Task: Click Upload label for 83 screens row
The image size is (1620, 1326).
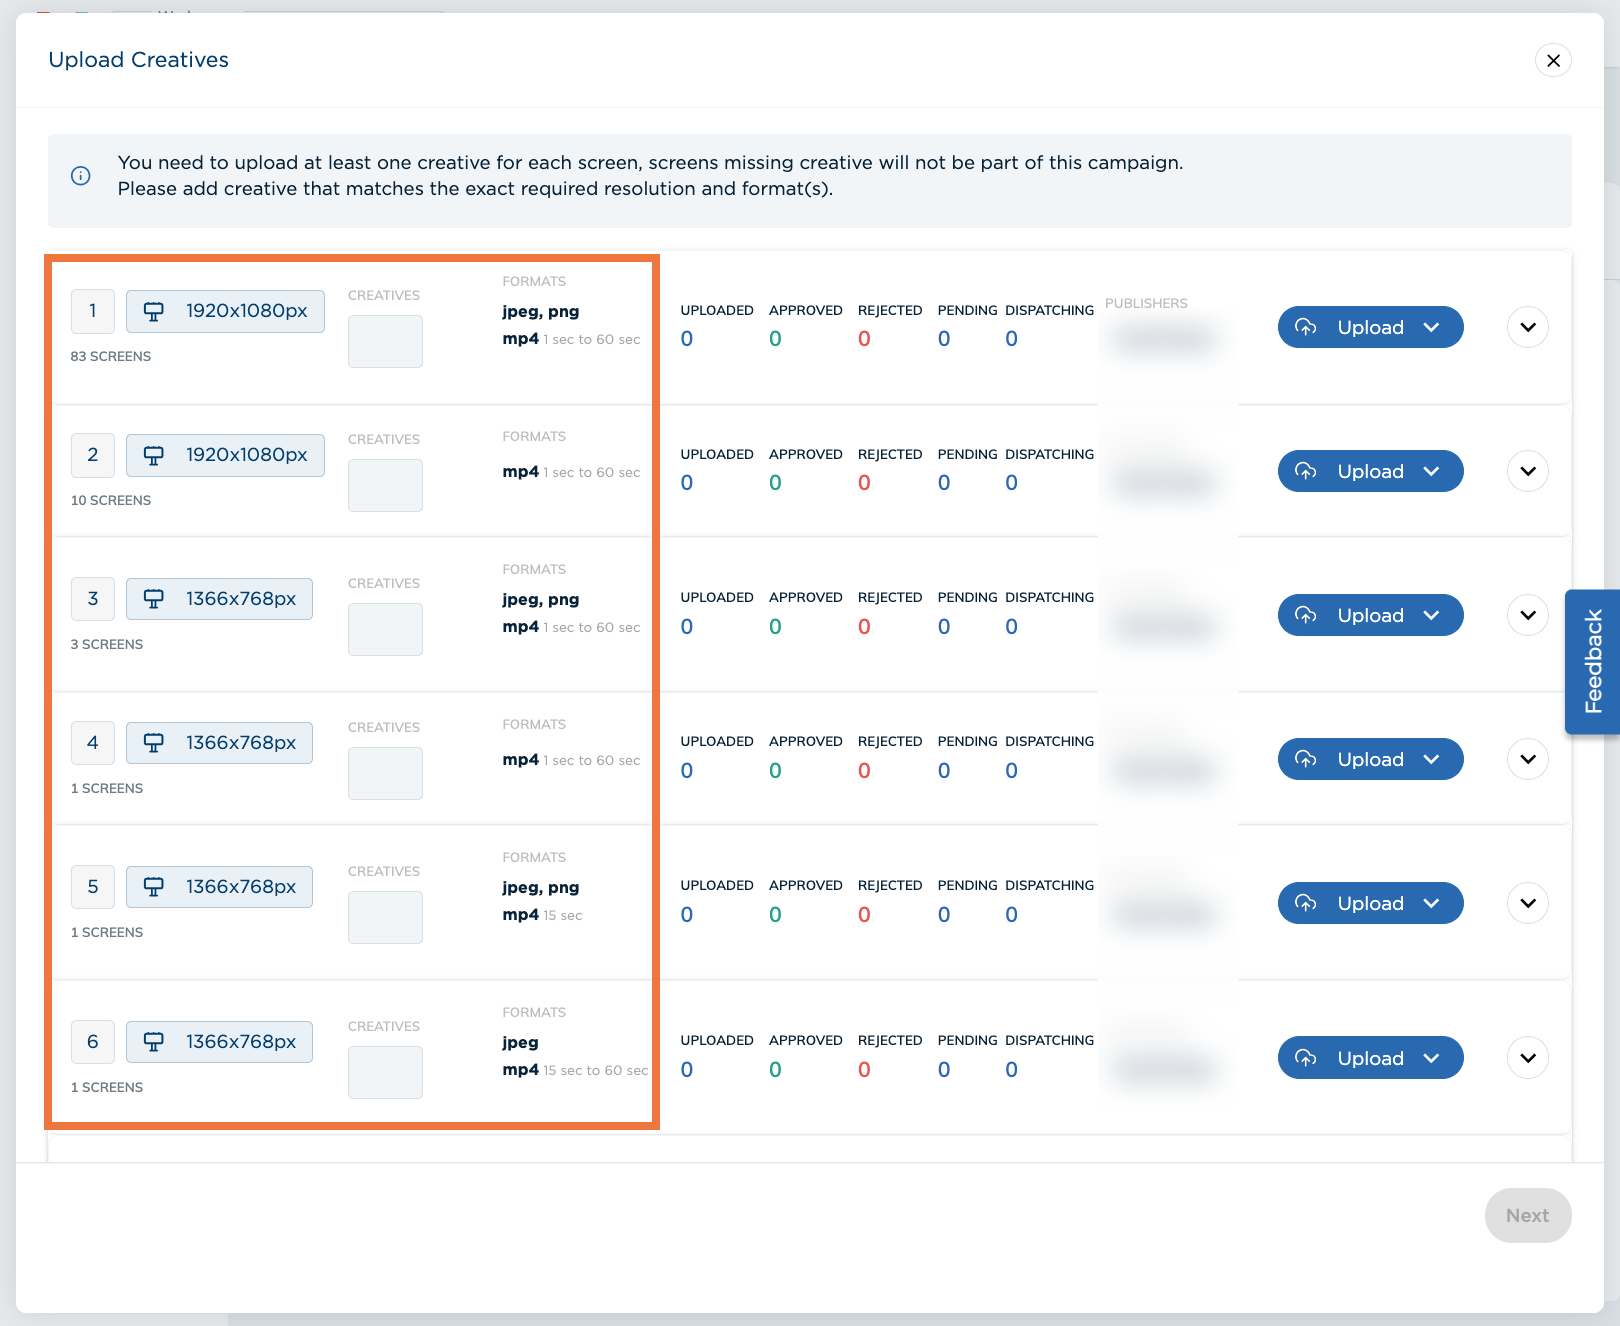Action: coord(1370,327)
